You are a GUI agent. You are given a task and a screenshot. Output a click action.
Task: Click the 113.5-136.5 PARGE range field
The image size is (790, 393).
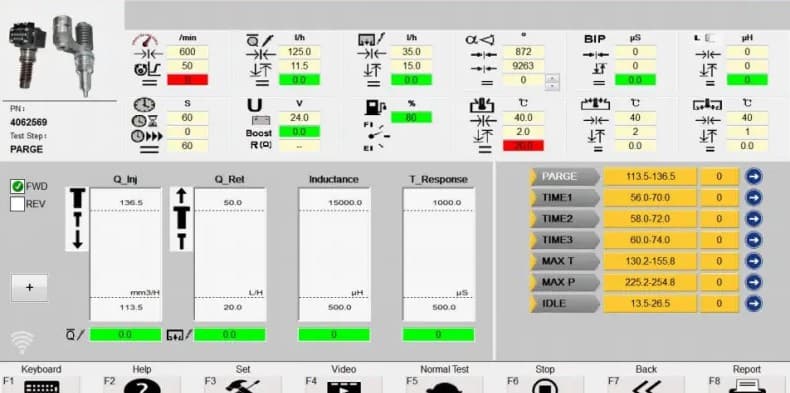click(650, 177)
